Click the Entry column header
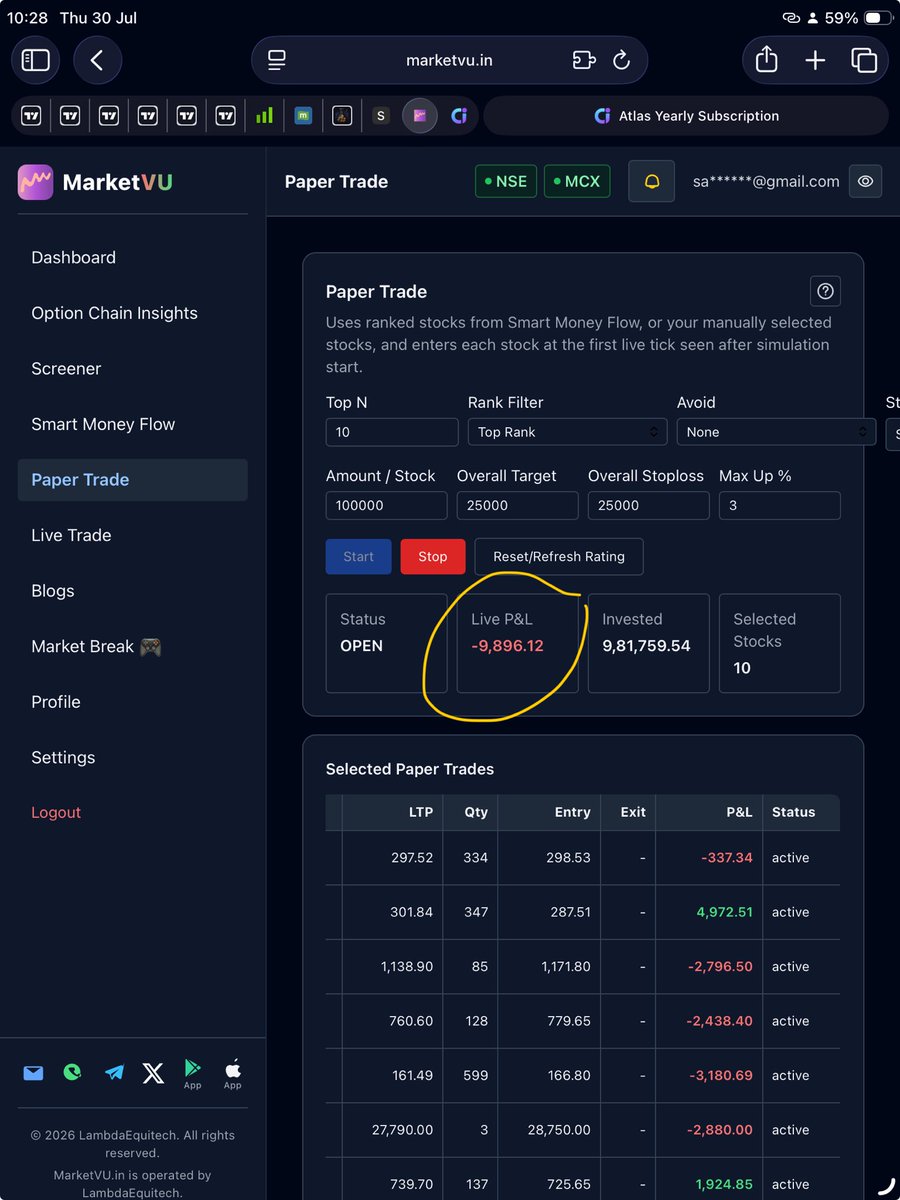 pyautogui.click(x=572, y=812)
